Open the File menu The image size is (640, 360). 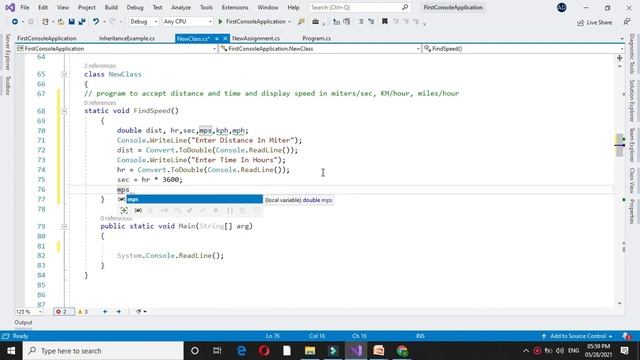tap(25, 7)
